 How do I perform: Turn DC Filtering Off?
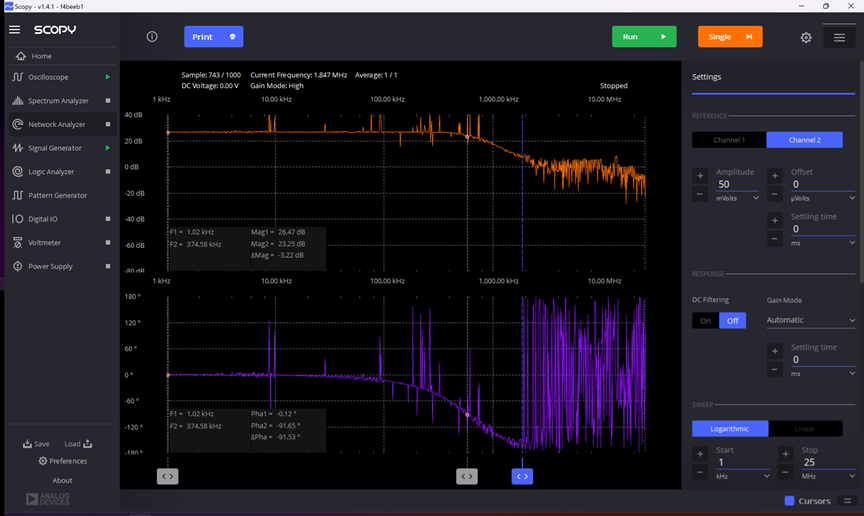point(732,321)
